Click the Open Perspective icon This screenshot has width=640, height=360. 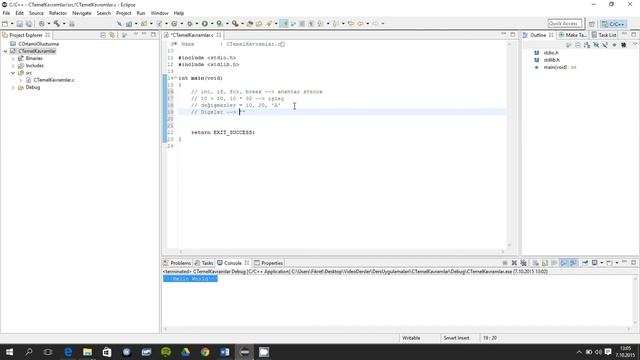coord(591,24)
